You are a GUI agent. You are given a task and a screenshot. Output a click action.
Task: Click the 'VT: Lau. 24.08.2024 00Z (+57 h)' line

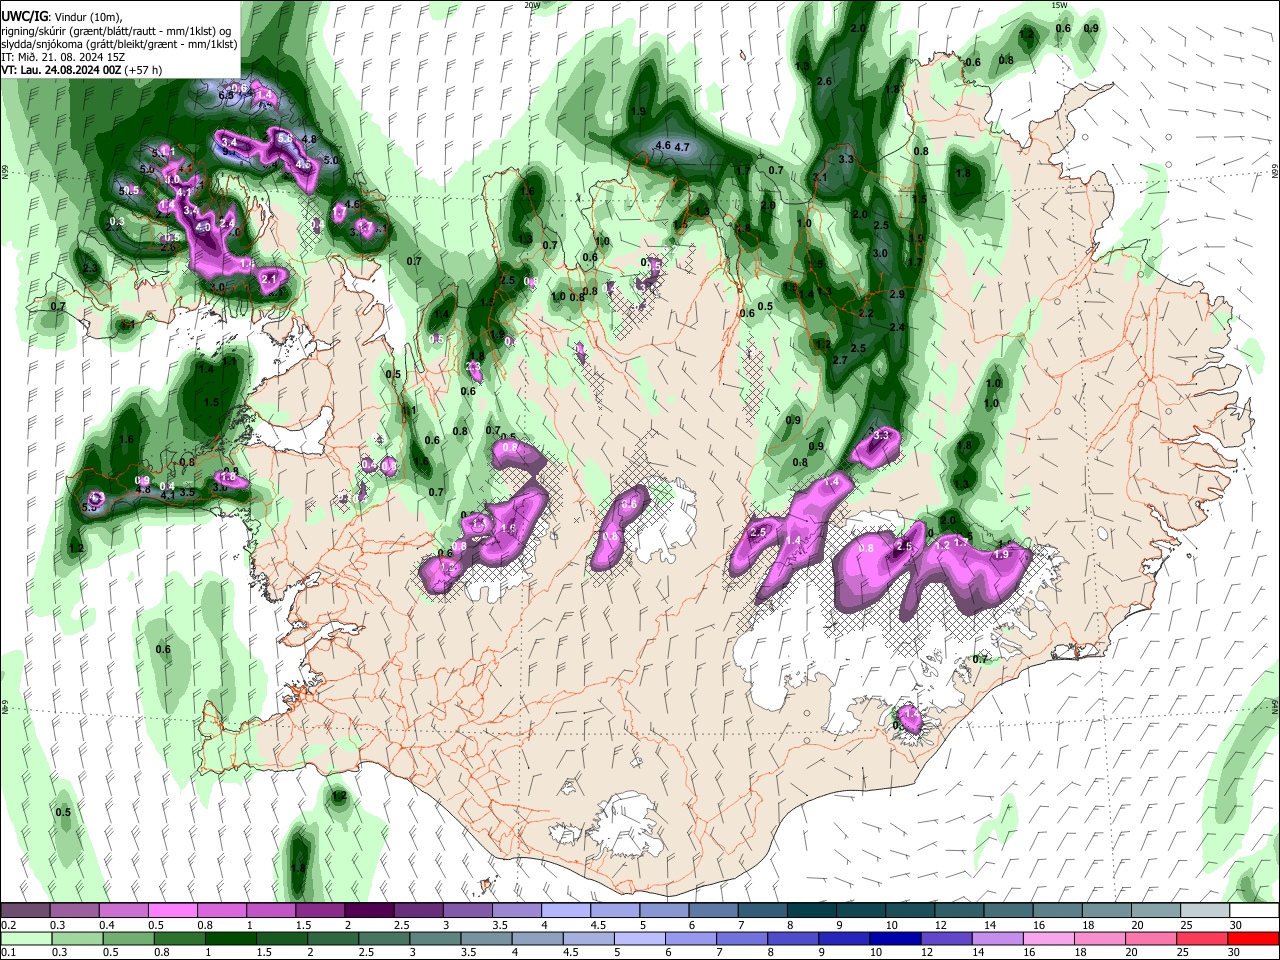(x=82, y=70)
